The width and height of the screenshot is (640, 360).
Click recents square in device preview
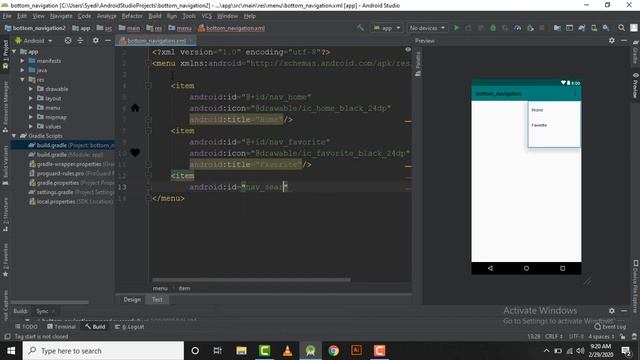(562, 268)
